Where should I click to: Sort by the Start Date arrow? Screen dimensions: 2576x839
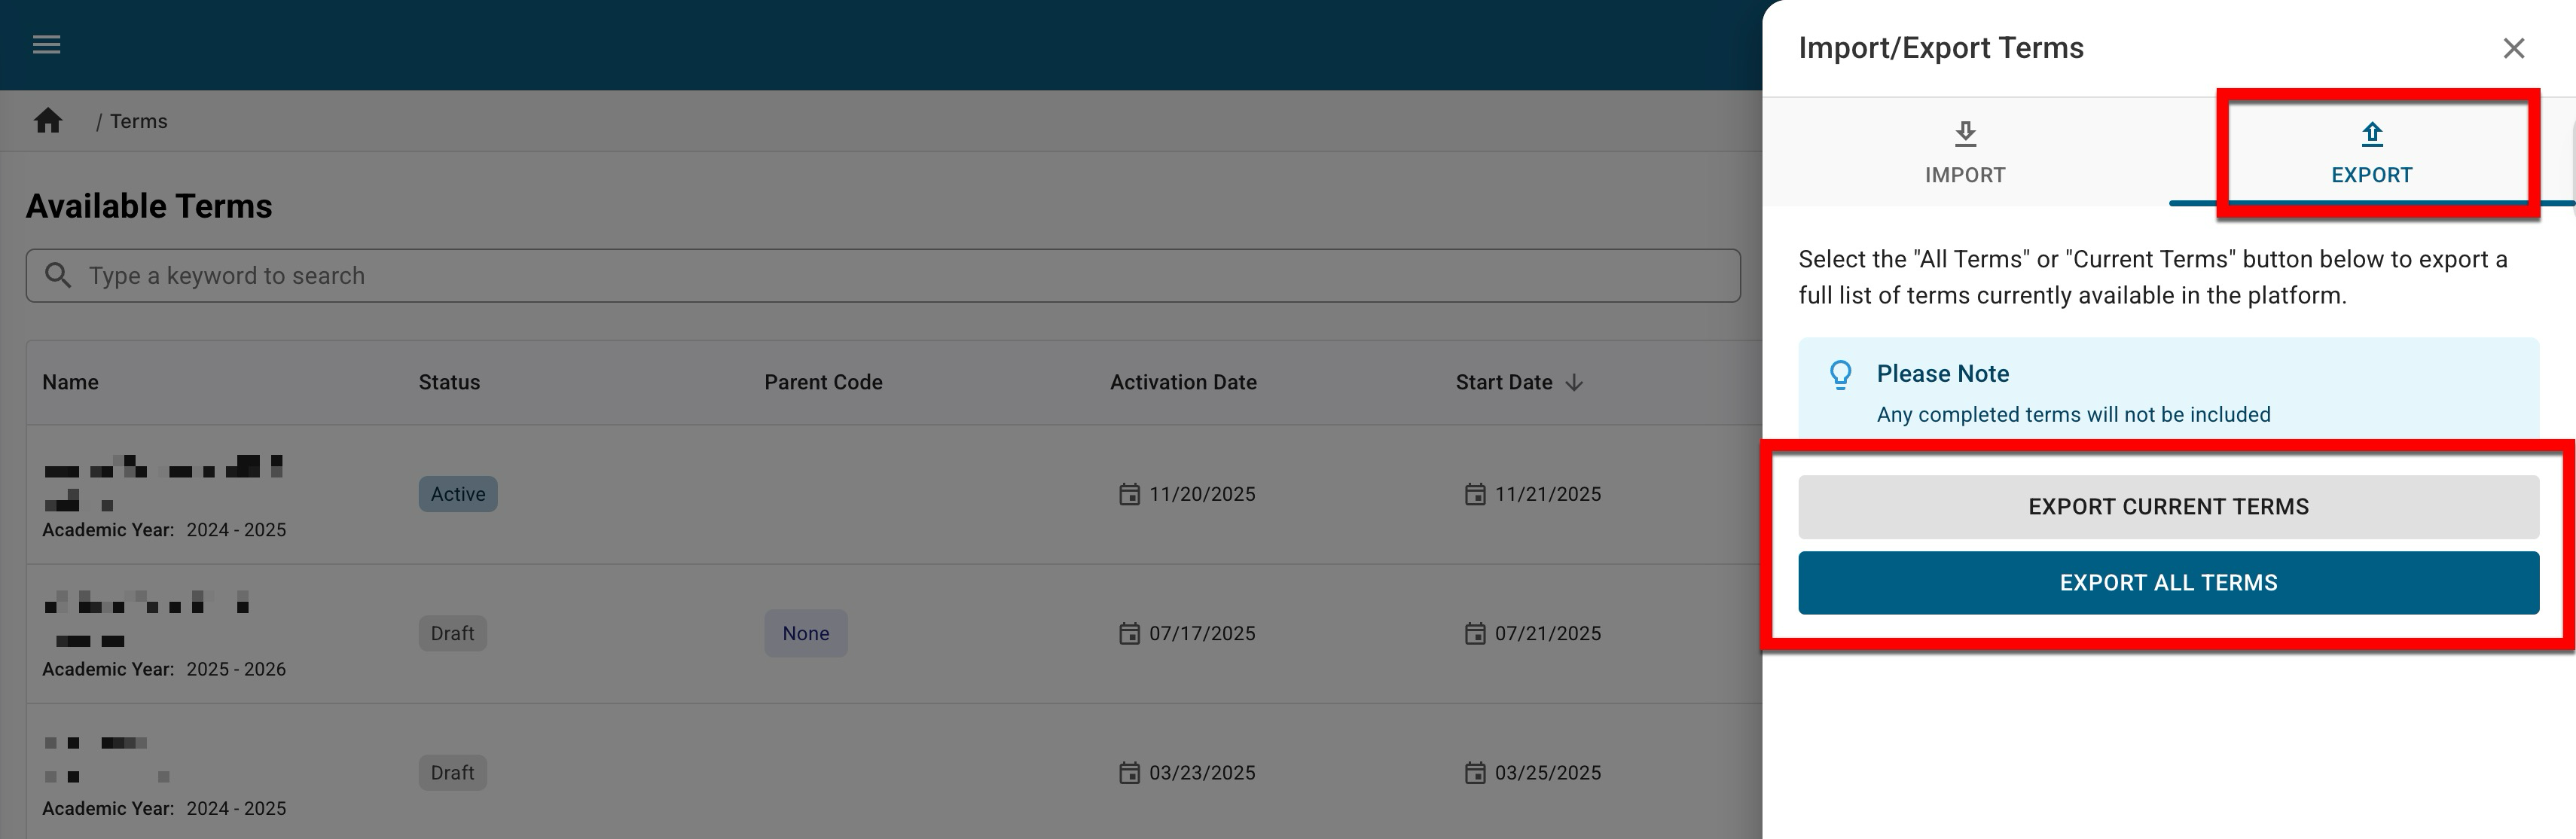[1574, 383]
